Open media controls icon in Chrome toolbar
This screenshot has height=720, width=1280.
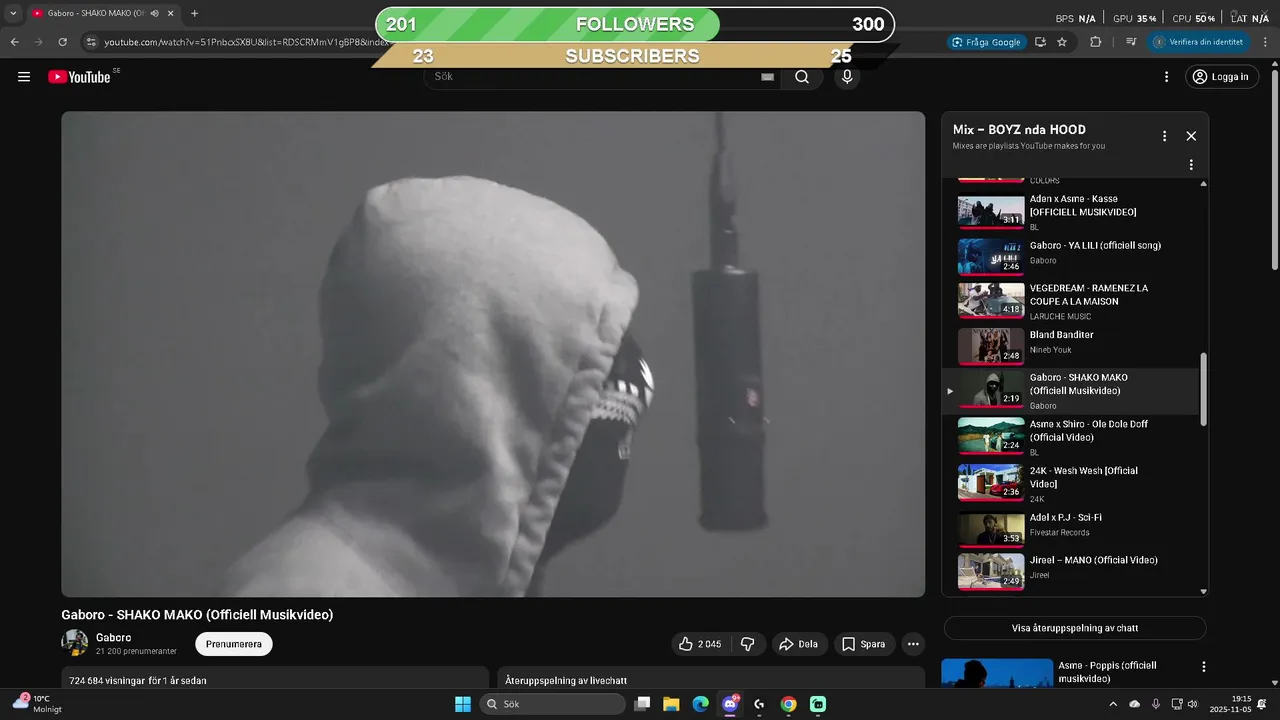pos(1131,42)
